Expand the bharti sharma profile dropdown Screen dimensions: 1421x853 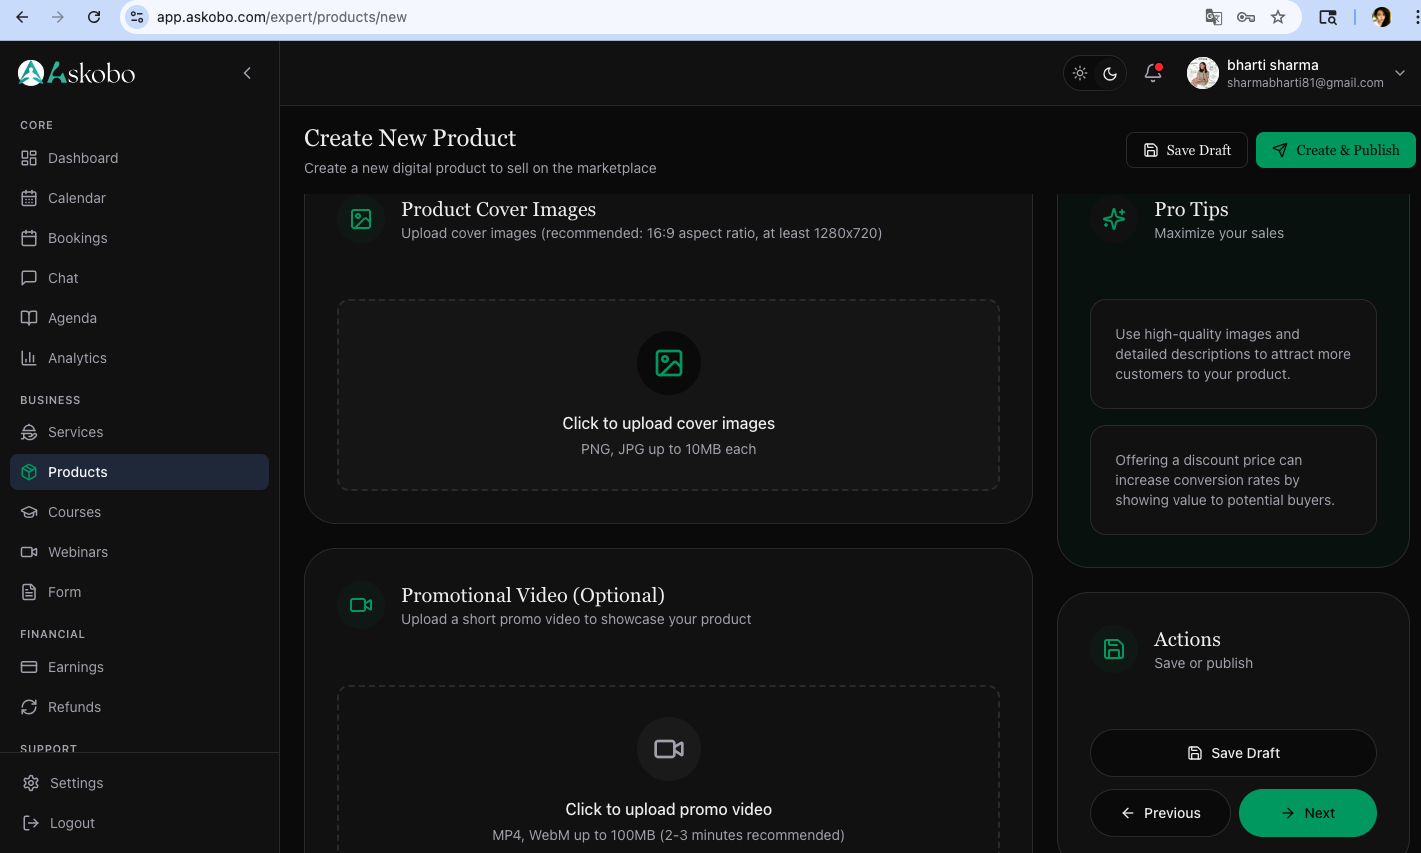point(1399,72)
